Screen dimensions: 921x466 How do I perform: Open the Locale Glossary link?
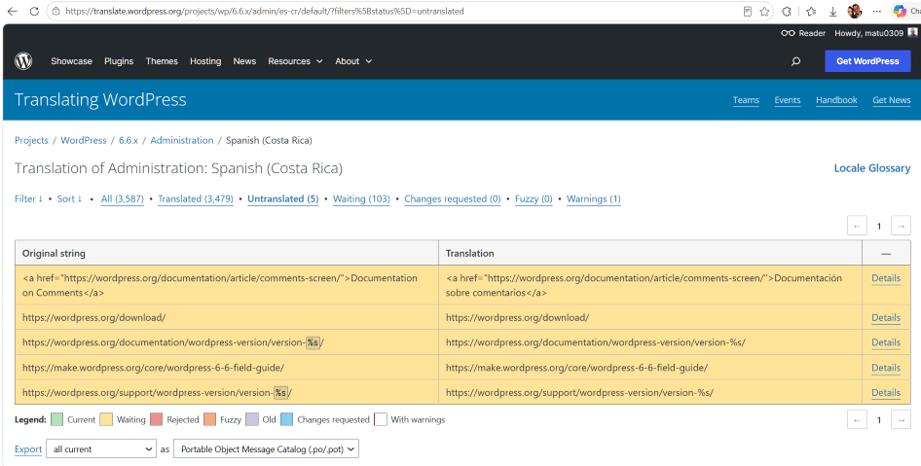click(872, 168)
